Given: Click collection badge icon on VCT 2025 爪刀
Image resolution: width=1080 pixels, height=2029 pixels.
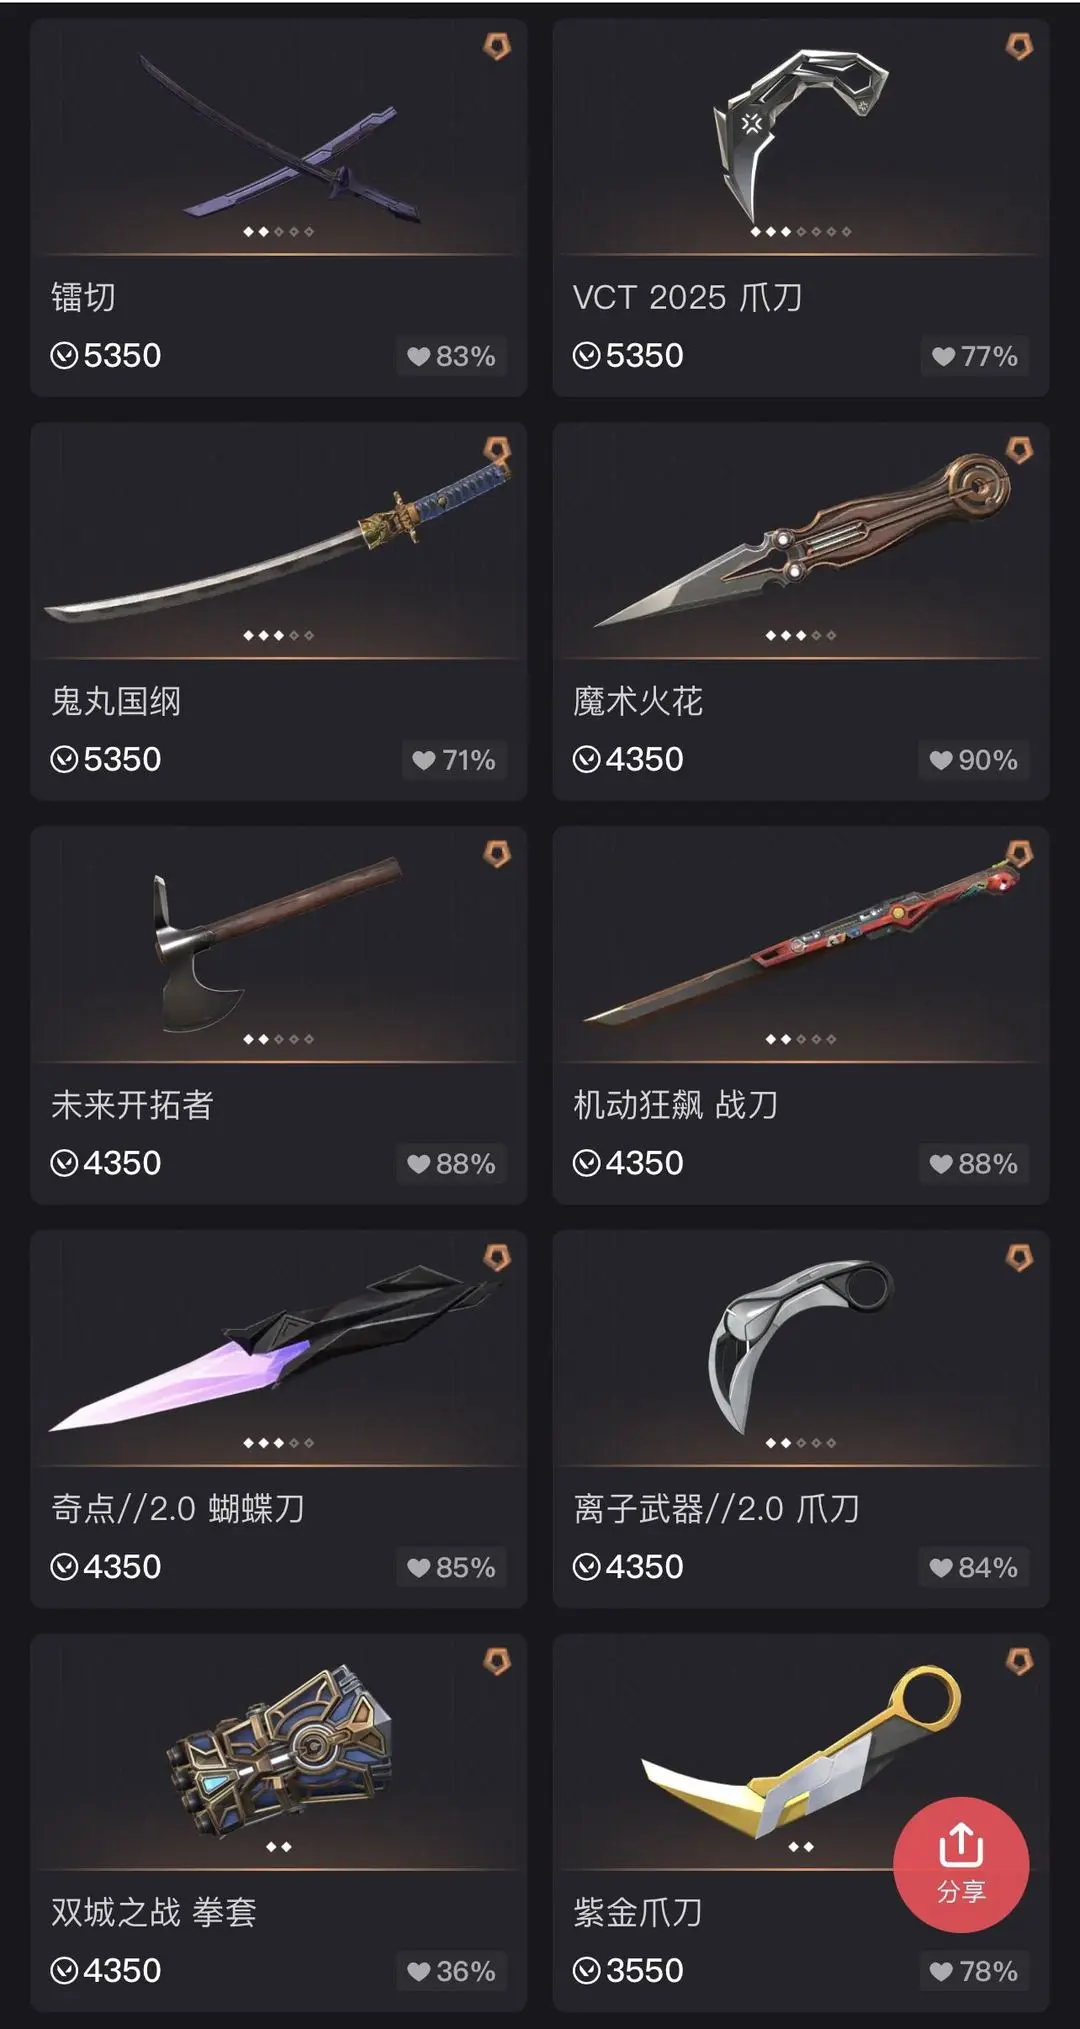Looking at the screenshot, I should point(1019,46).
